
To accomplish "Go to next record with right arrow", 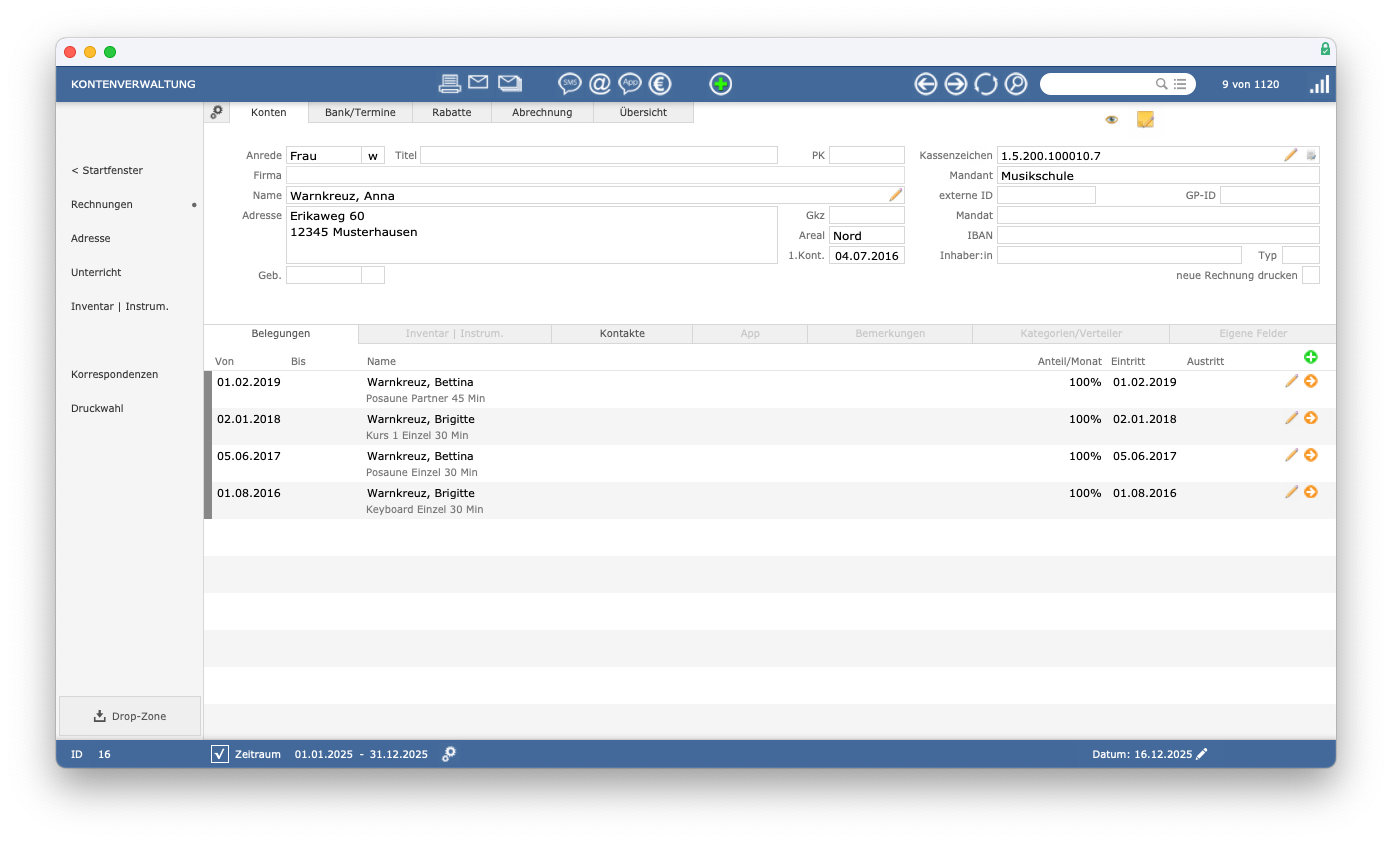I will coord(956,84).
